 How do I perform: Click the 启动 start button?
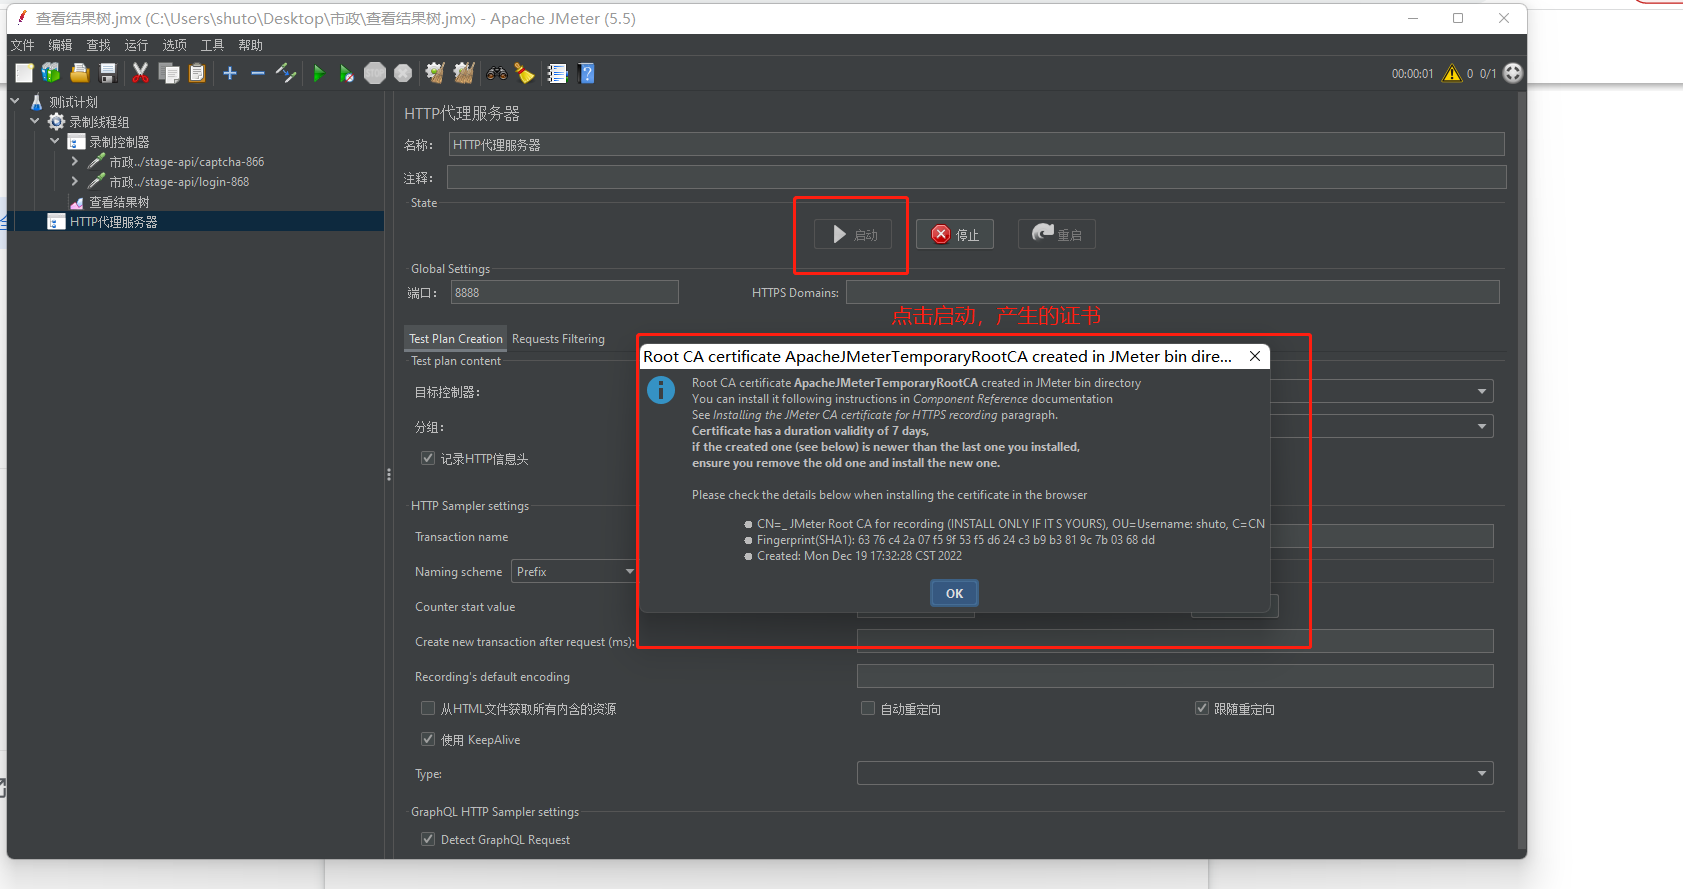tap(852, 234)
